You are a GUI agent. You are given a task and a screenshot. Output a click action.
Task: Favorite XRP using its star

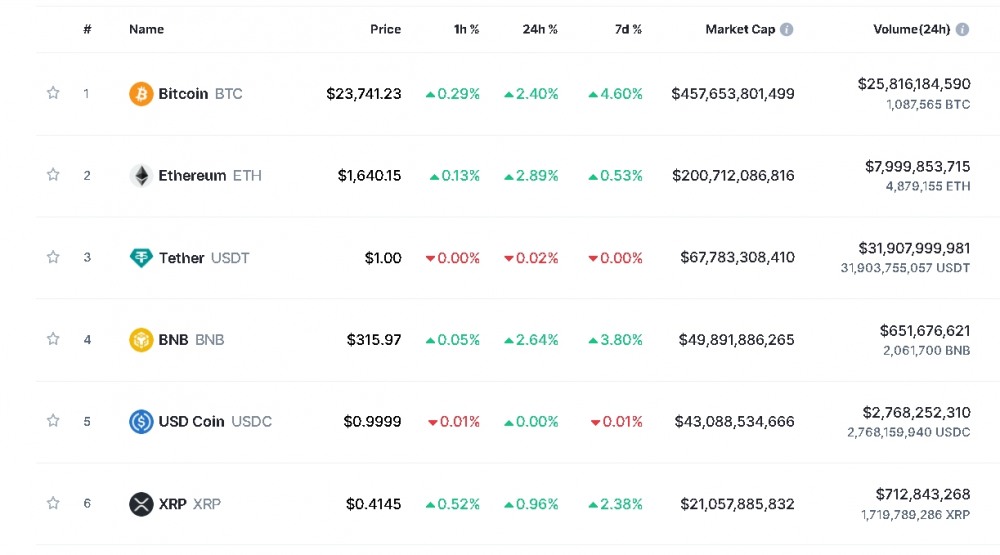(x=53, y=503)
